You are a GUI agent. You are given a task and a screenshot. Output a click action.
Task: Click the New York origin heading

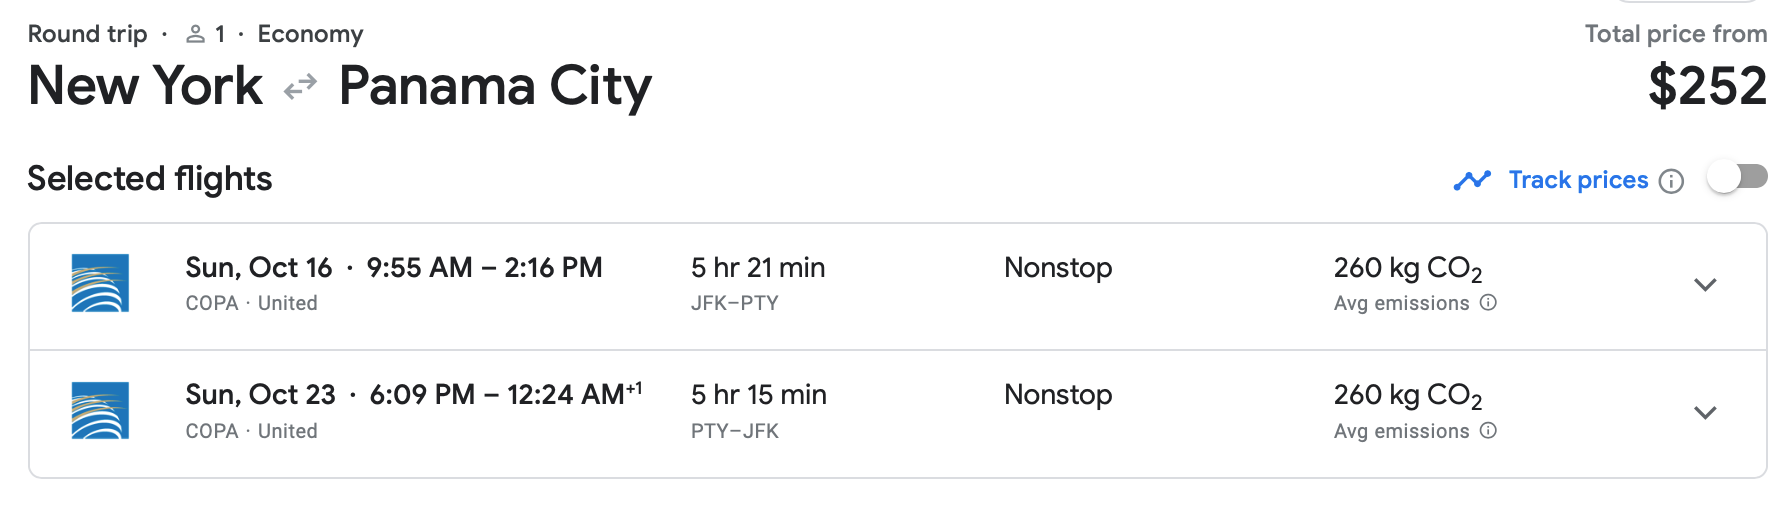click(146, 86)
